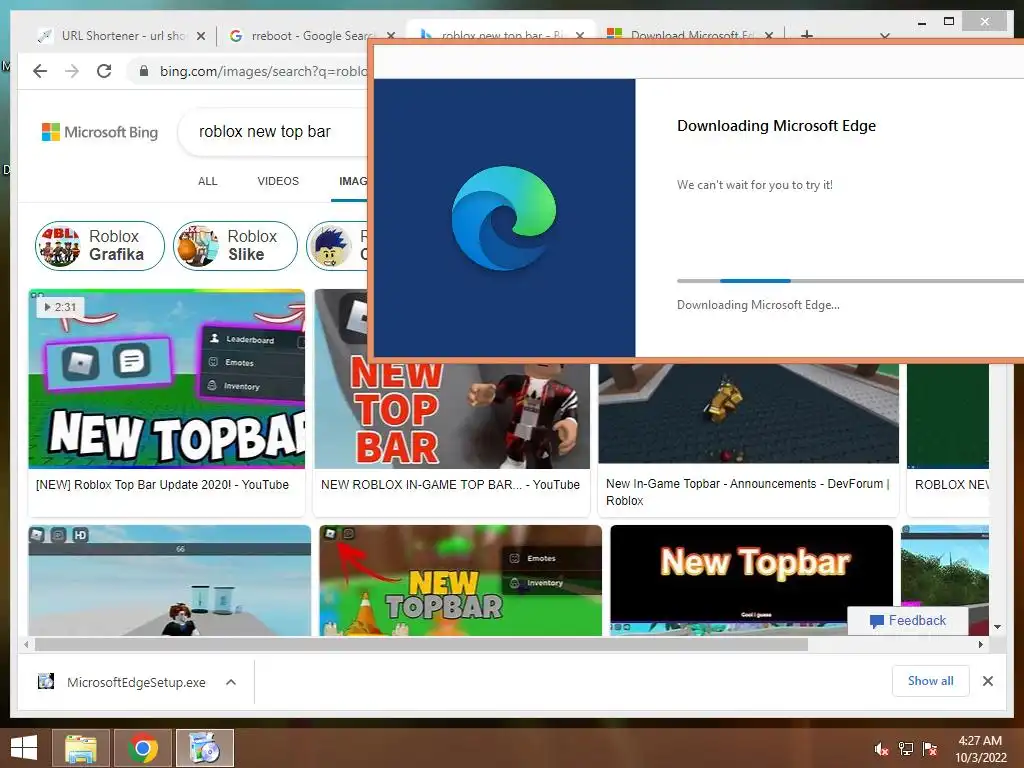
Task: Click the Bing search box
Action: 274,132
